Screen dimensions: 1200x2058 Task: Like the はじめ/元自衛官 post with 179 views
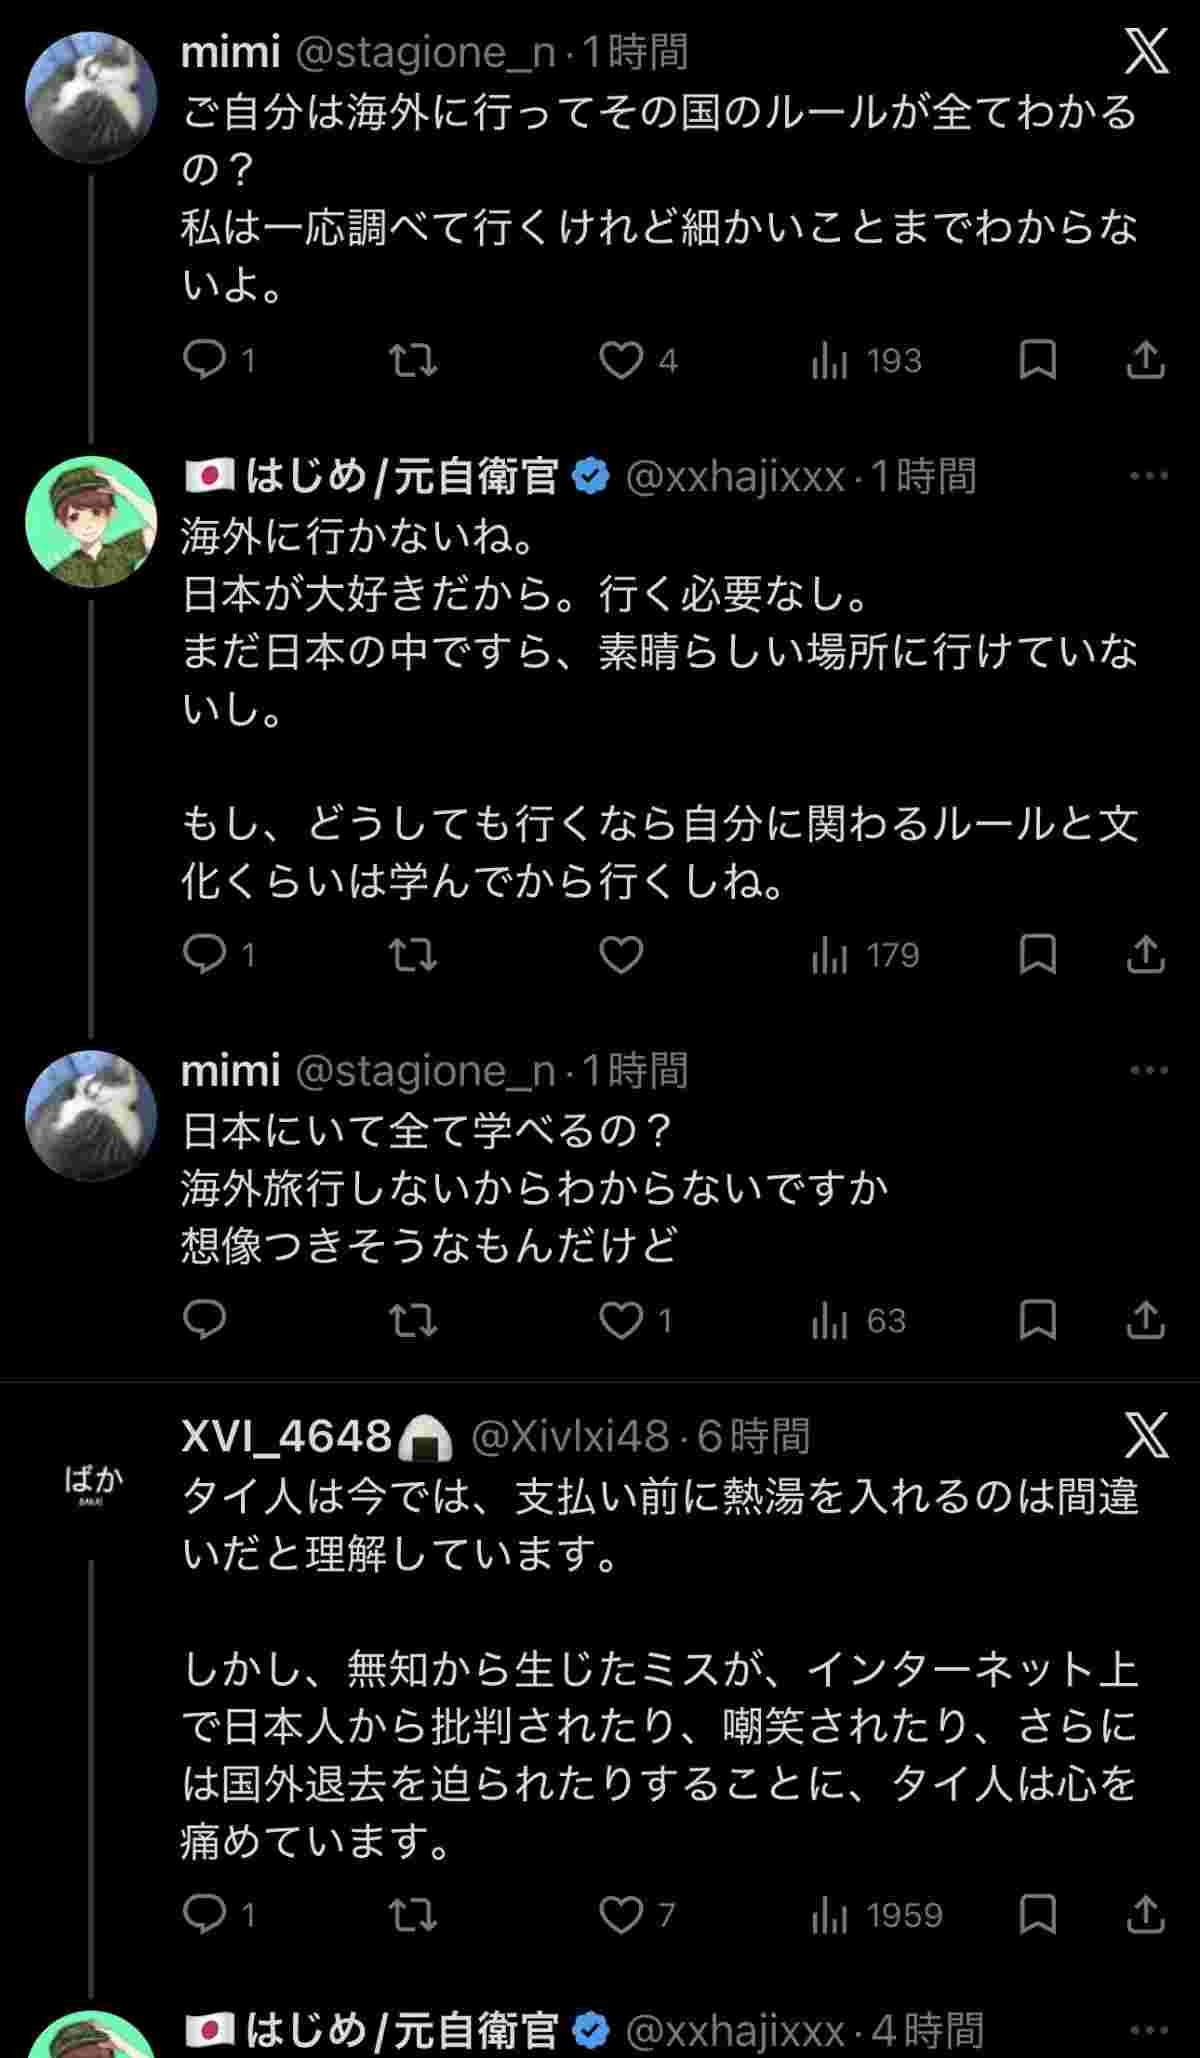pyautogui.click(x=621, y=955)
